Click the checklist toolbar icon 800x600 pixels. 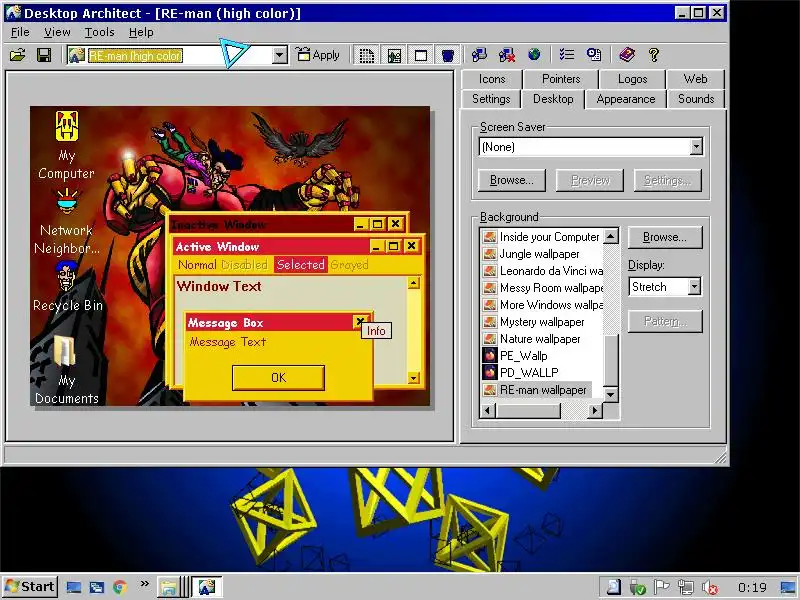566,55
